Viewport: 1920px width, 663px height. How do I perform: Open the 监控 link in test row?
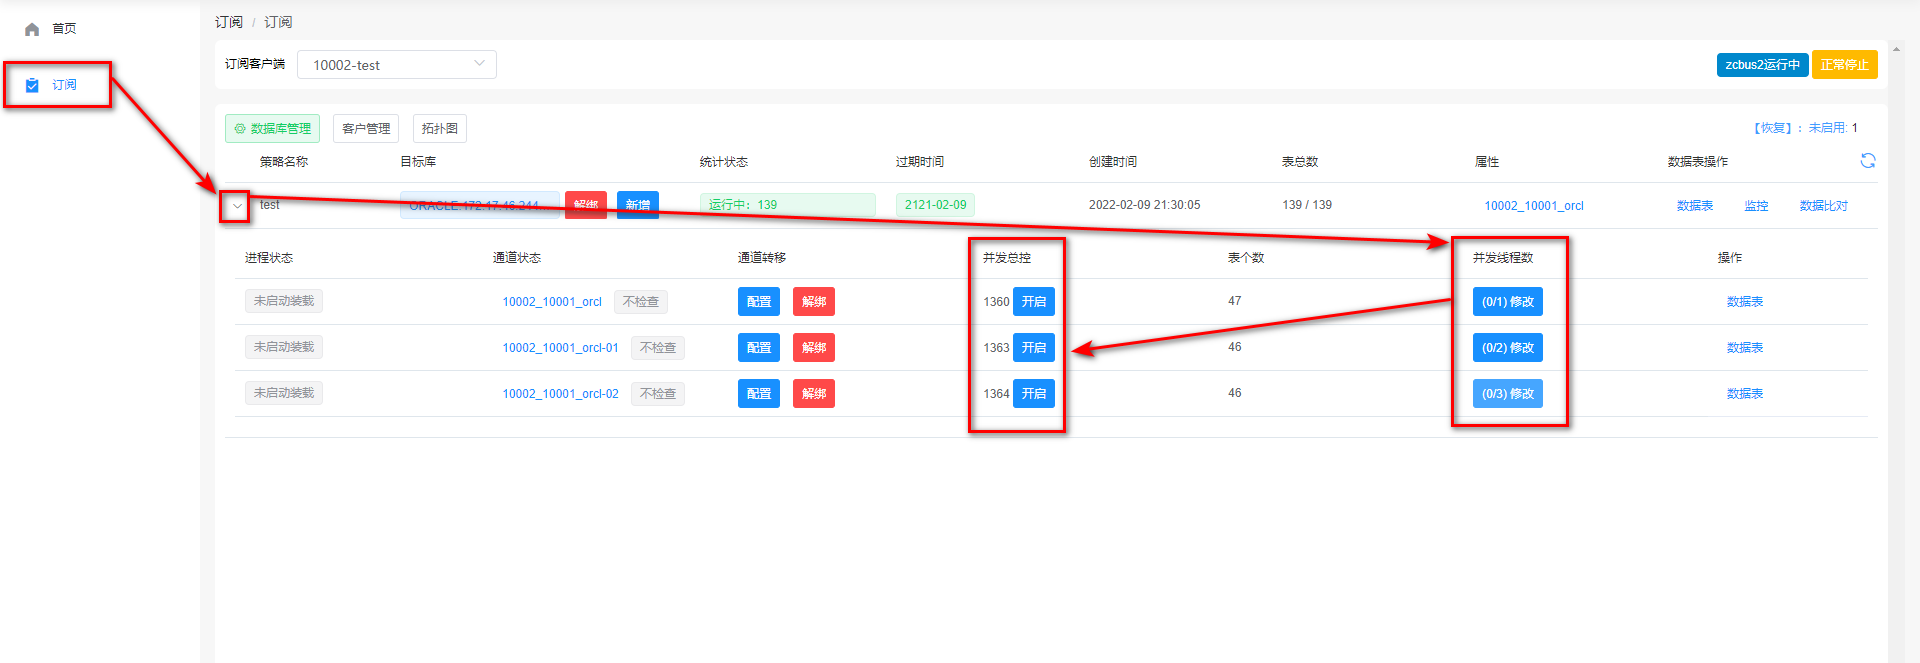[x=1756, y=206]
